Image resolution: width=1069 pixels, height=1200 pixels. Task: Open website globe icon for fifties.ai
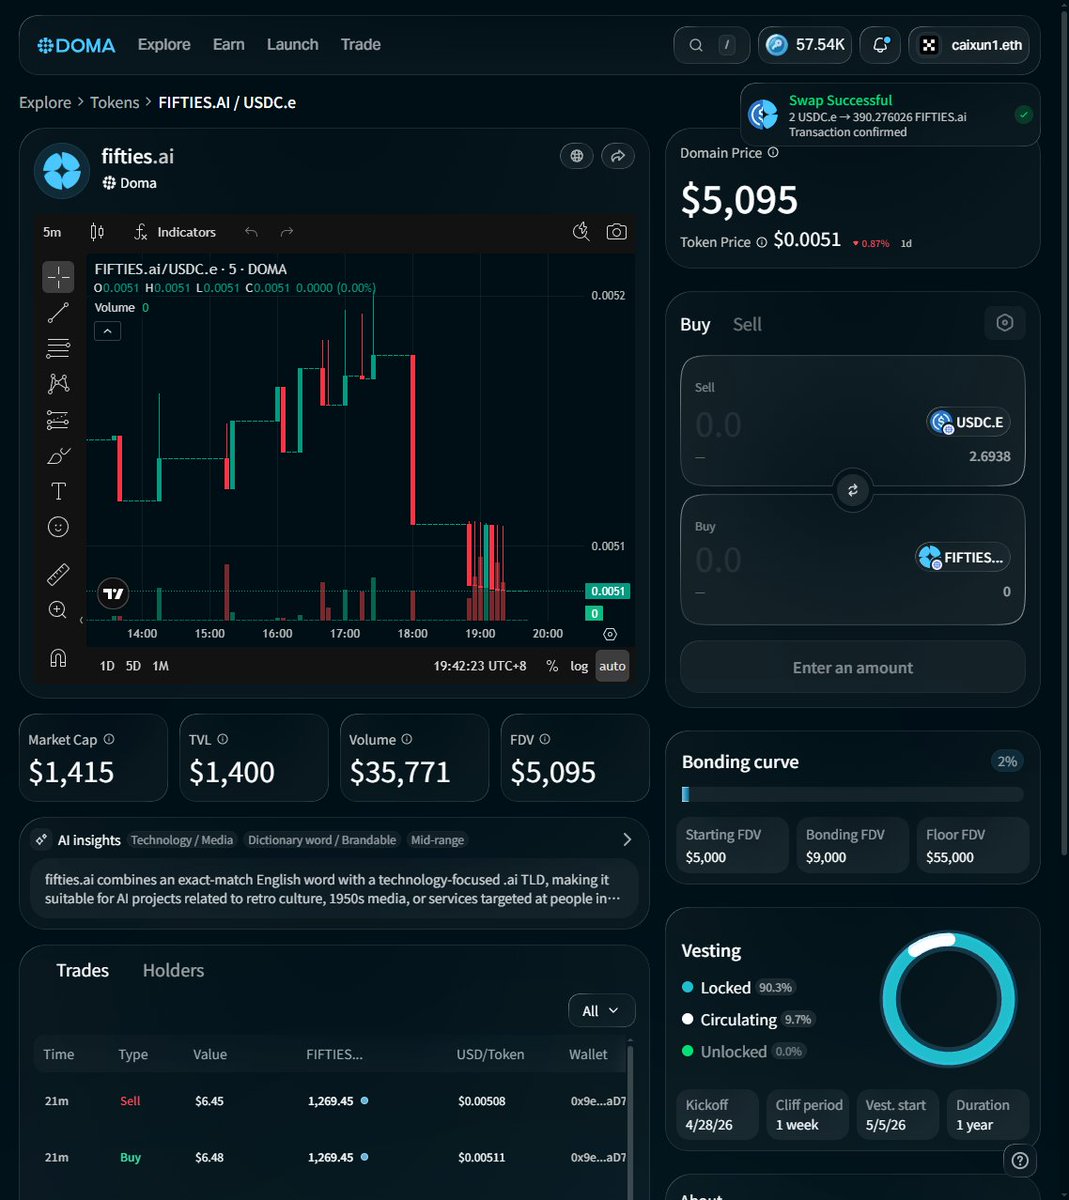pyautogui.click(x=576, y=156)
